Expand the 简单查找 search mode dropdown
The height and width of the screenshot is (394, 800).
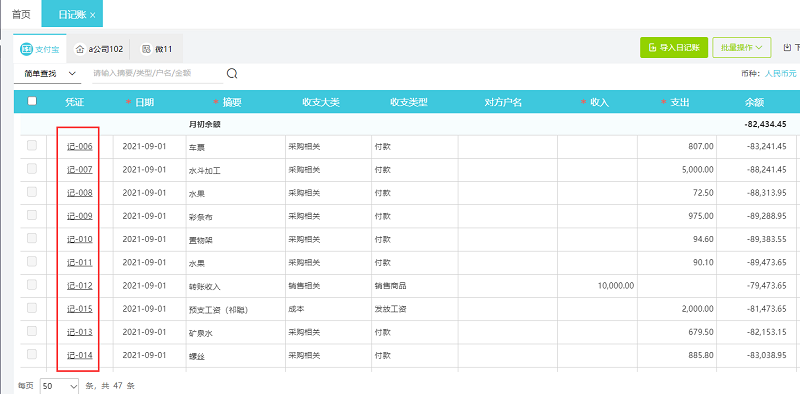pos(47,73)
